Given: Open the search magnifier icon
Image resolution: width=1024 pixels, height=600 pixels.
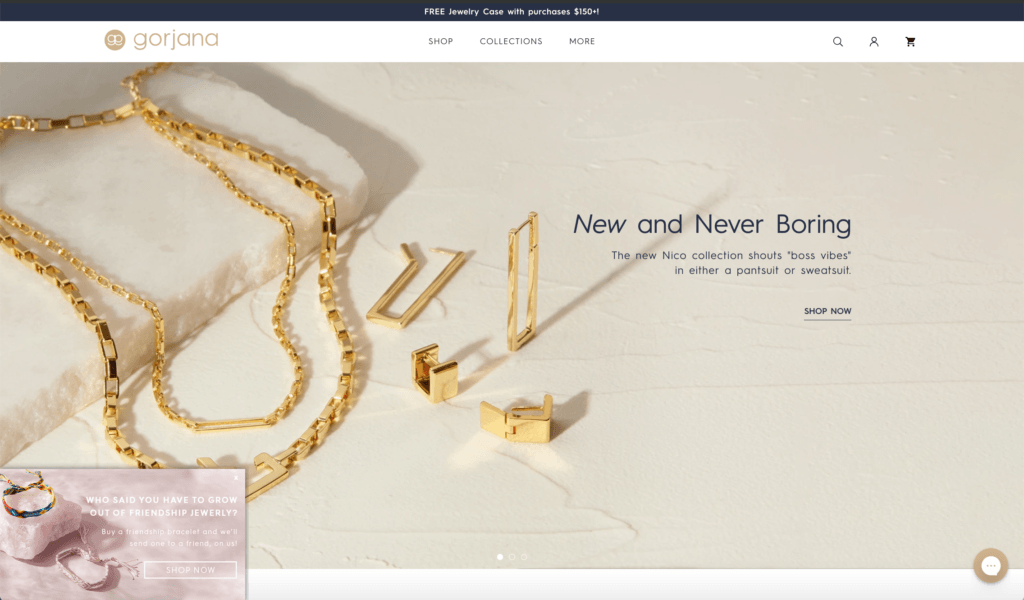Looking at the screenshot, I should click(x=838, y=42).
